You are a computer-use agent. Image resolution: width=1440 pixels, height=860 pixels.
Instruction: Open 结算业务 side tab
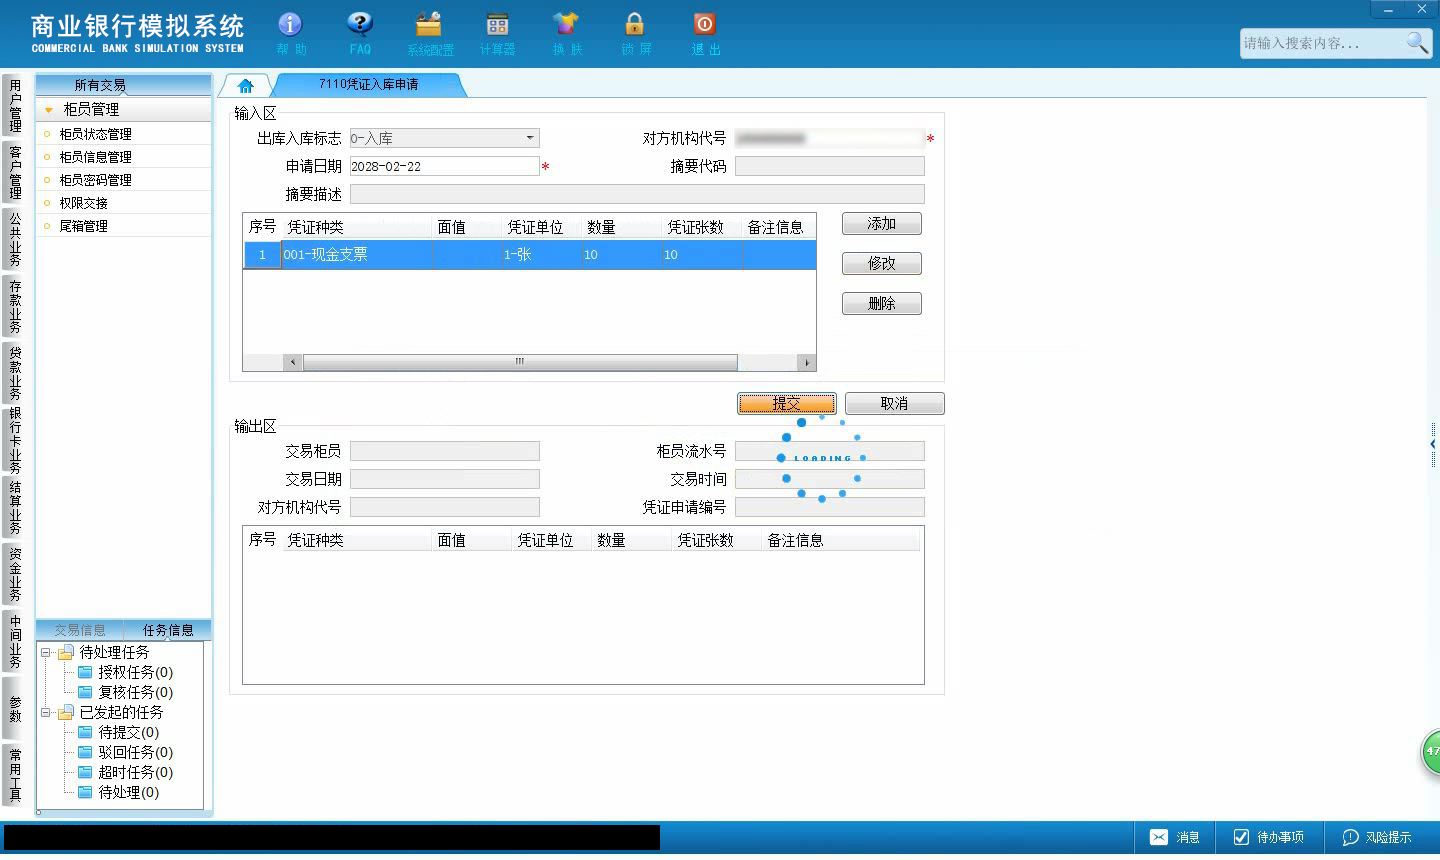15,507
